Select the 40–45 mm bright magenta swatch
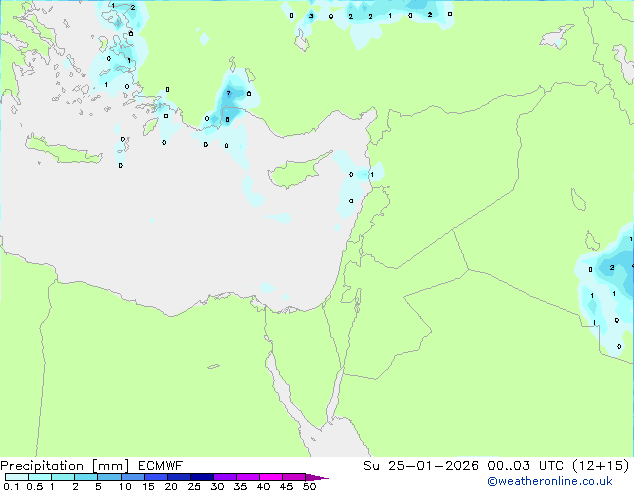The image size is (634, 490). 271,477
